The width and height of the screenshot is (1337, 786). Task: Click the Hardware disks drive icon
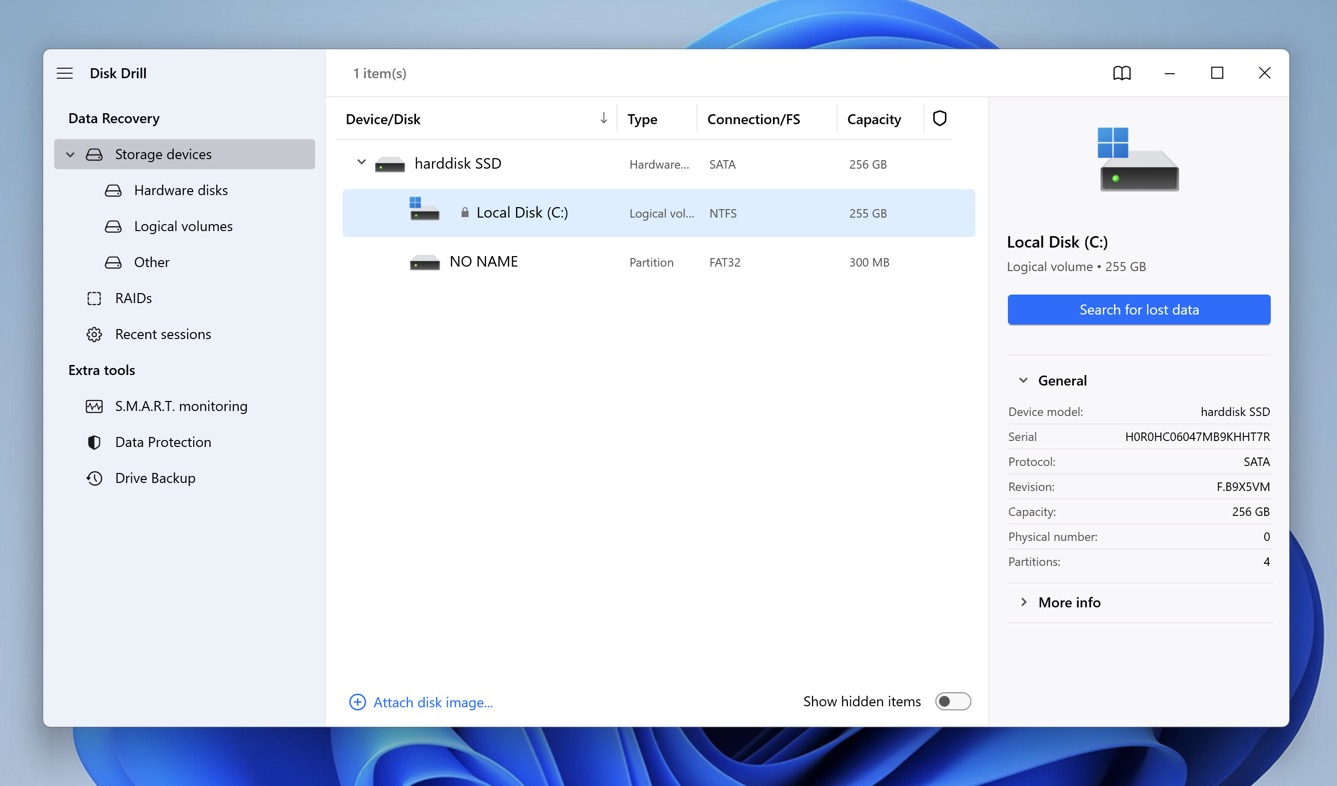point(113,190)
